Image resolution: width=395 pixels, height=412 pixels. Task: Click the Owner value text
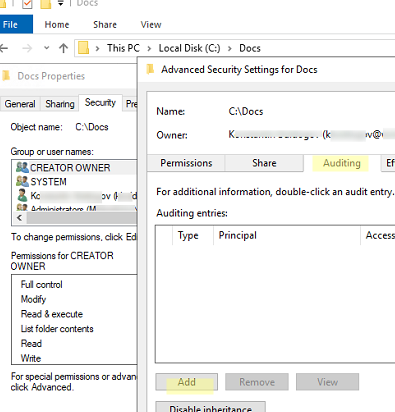coord(311,134)
